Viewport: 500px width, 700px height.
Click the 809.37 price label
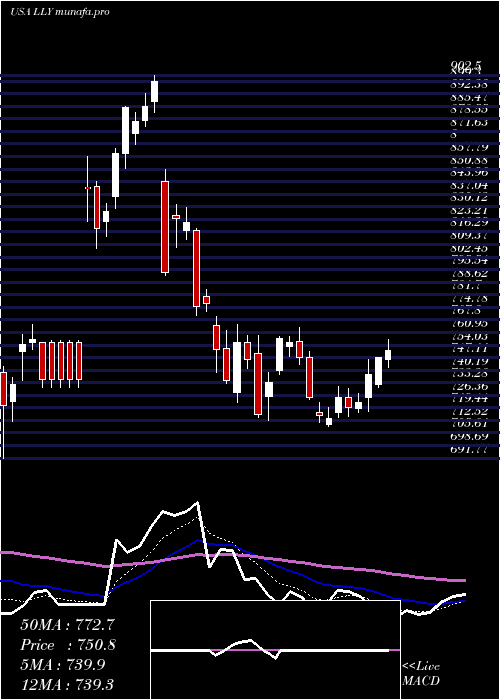tap(469, 235)
